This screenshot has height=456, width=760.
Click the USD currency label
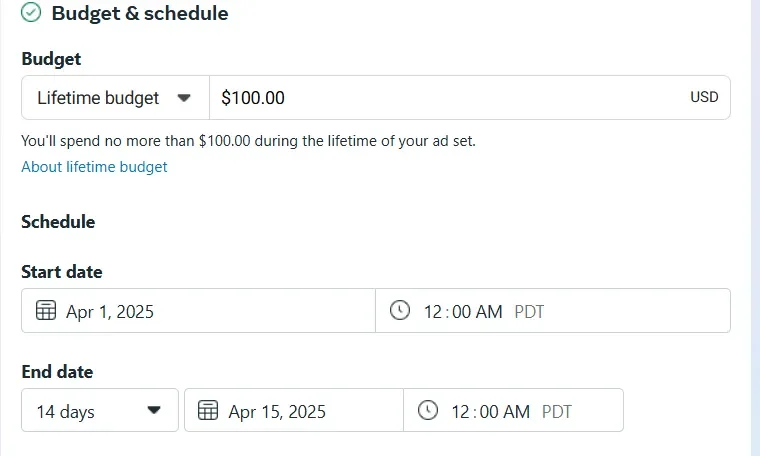(x=704, y=98)
